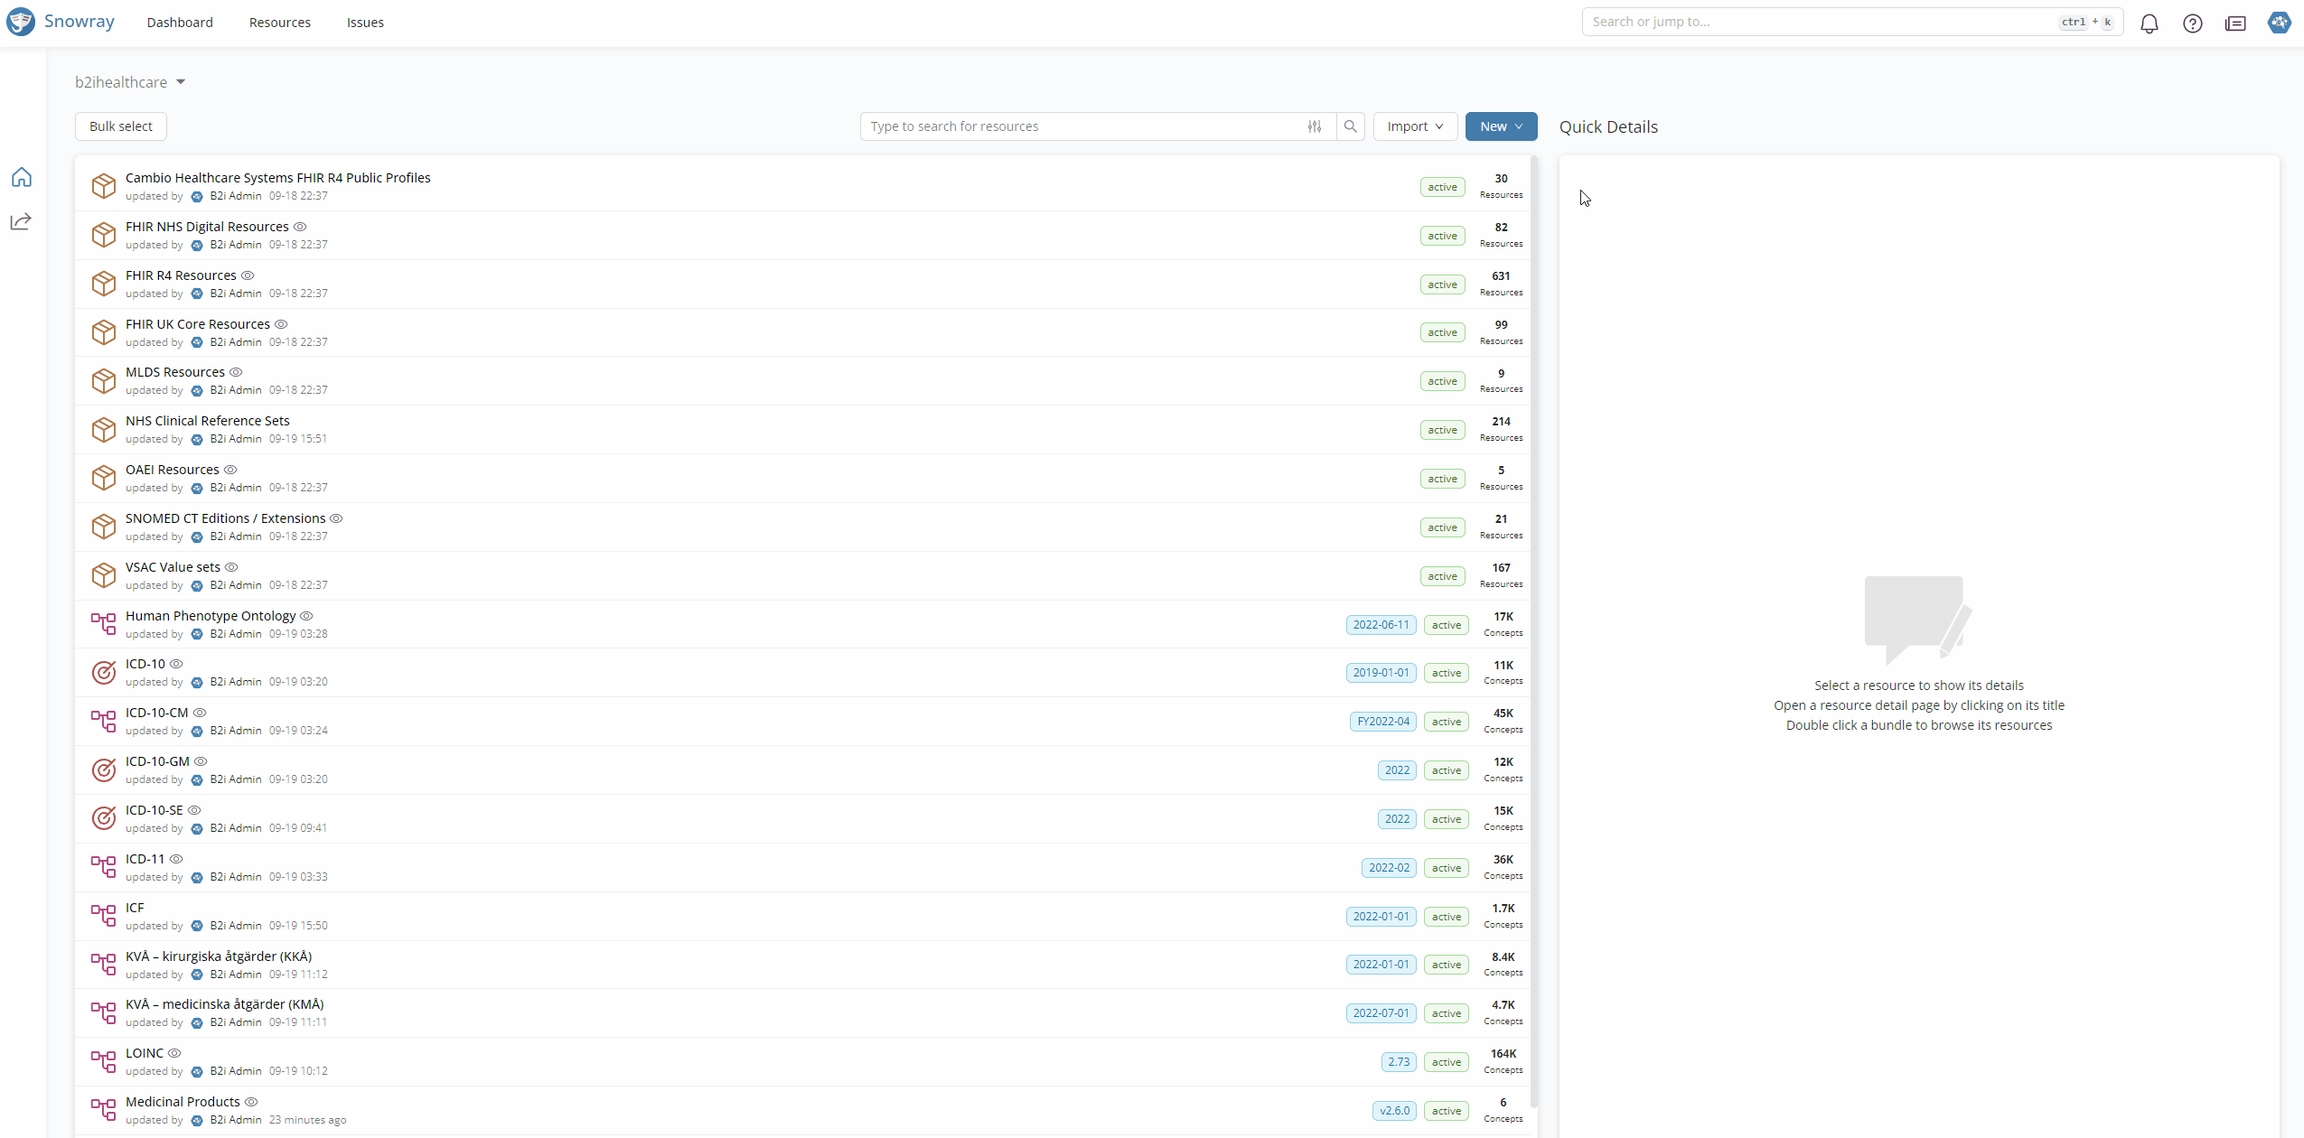2304x1138 pixels.
Task: Click the notifications bell icon
Action: tap(2149, 23)
